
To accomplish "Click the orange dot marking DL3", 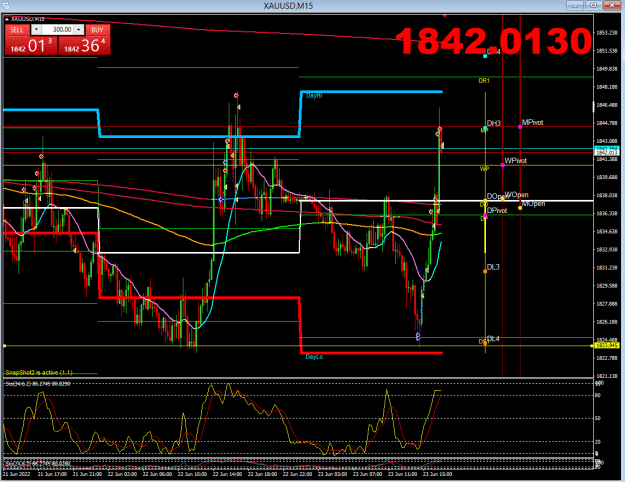I will pyautogui.click(x=485, y=271).
